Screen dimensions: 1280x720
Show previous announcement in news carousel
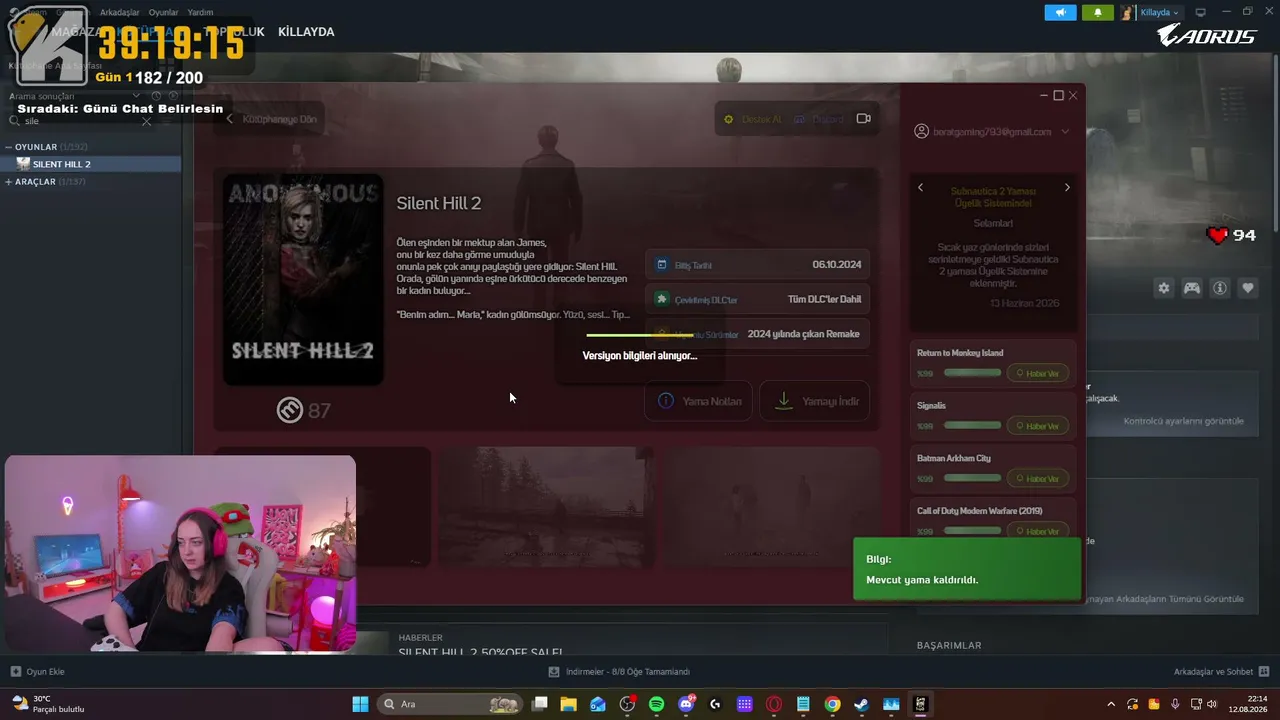(921, 188)
